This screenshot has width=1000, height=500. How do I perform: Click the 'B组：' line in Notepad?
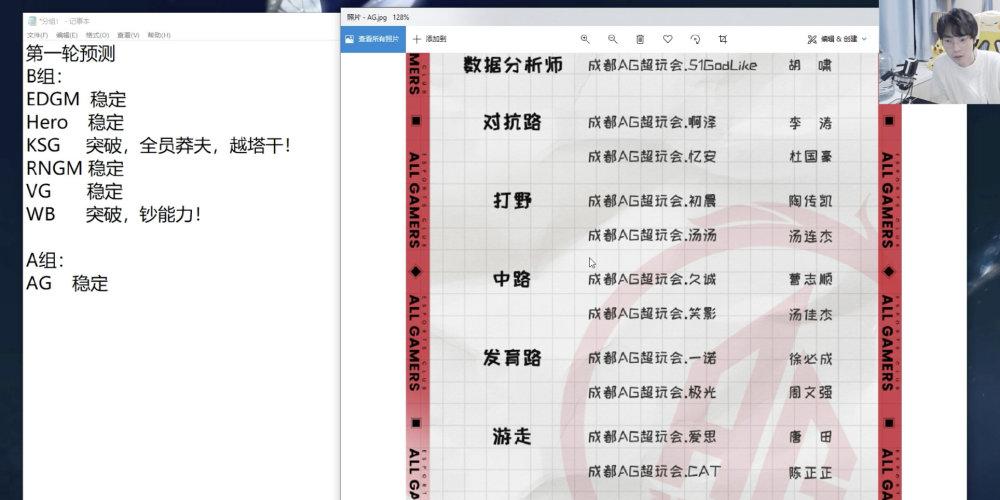(44, 77)
